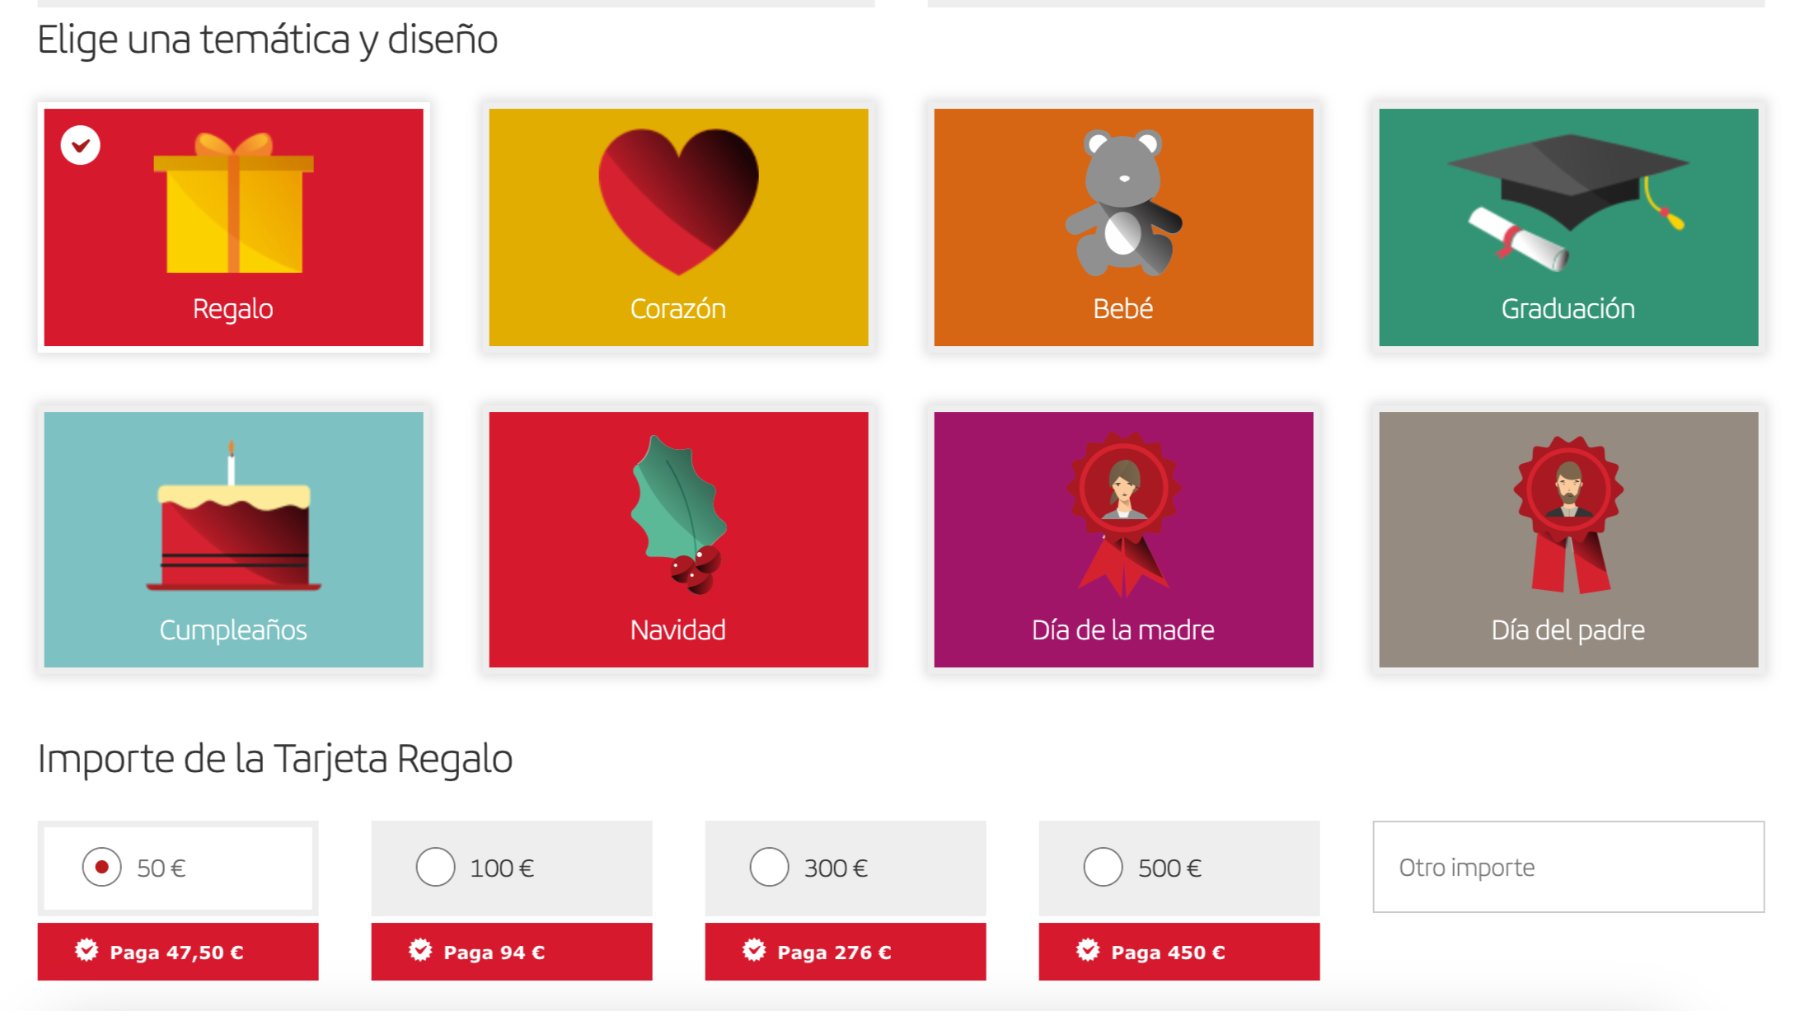Viewport: 1800px width, 1011px height.
Task: Choose the Día del padre design
Action: pos(1568,538)
